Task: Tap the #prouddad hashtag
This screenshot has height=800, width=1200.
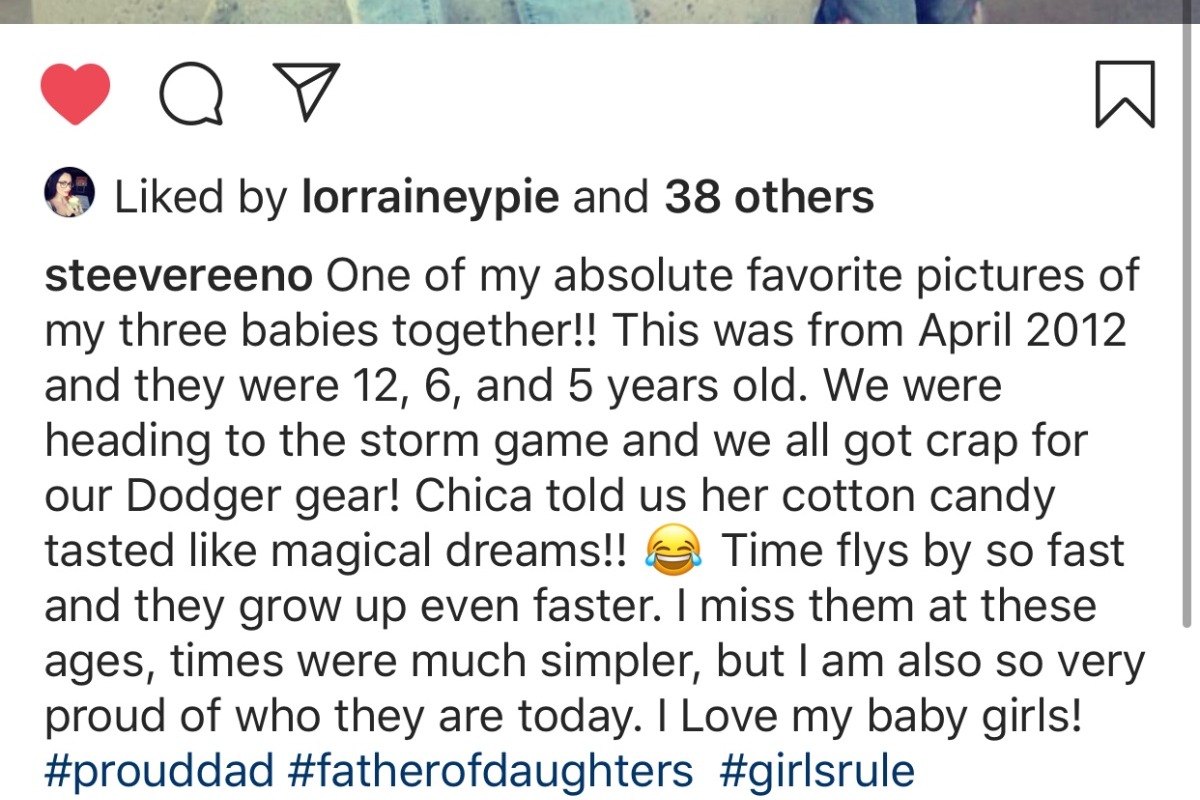Action: click(160, 771)
